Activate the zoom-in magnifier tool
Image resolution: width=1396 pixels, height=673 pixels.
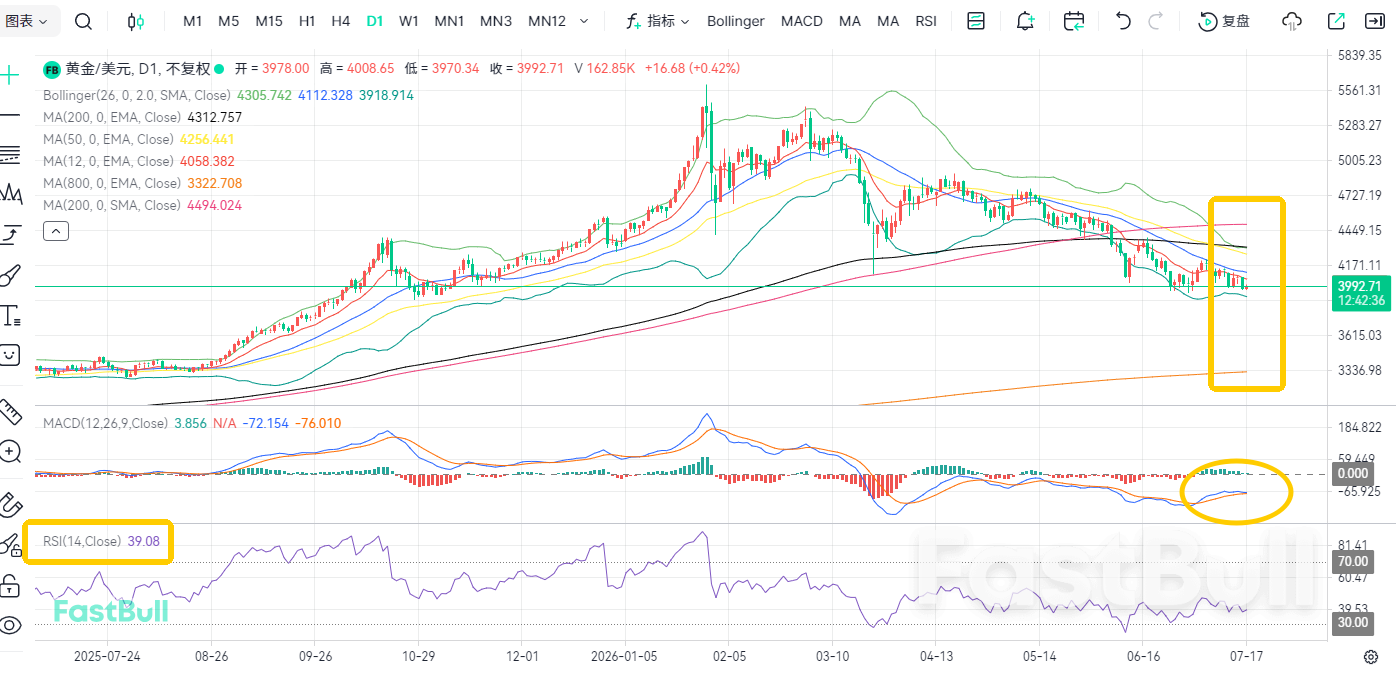click(x=11, y=452)
